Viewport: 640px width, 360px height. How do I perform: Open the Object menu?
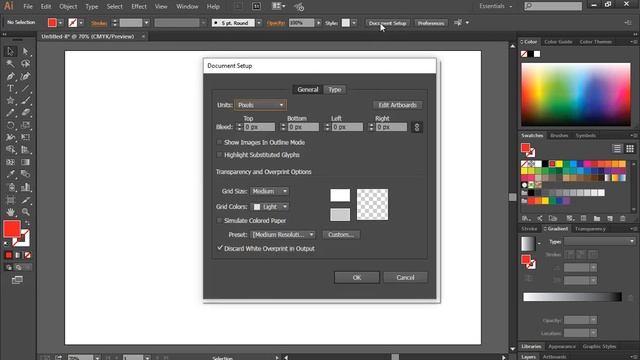68,7
